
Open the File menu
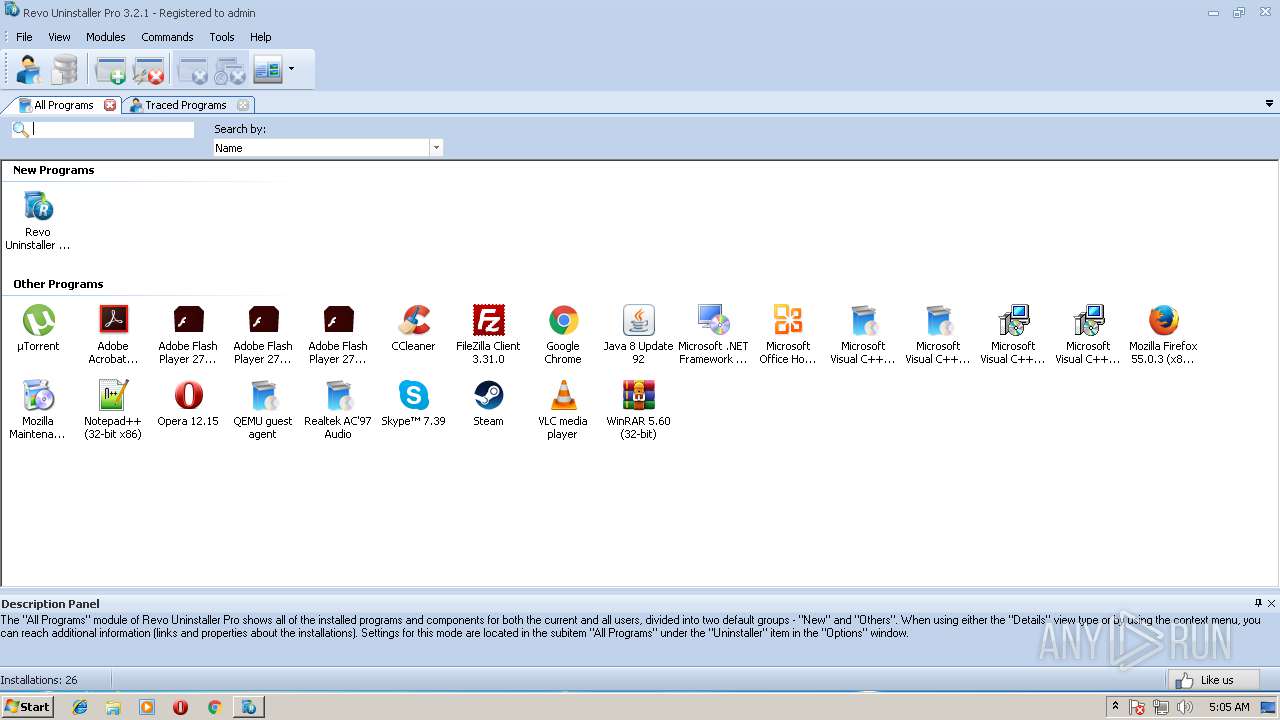[24, 37]
